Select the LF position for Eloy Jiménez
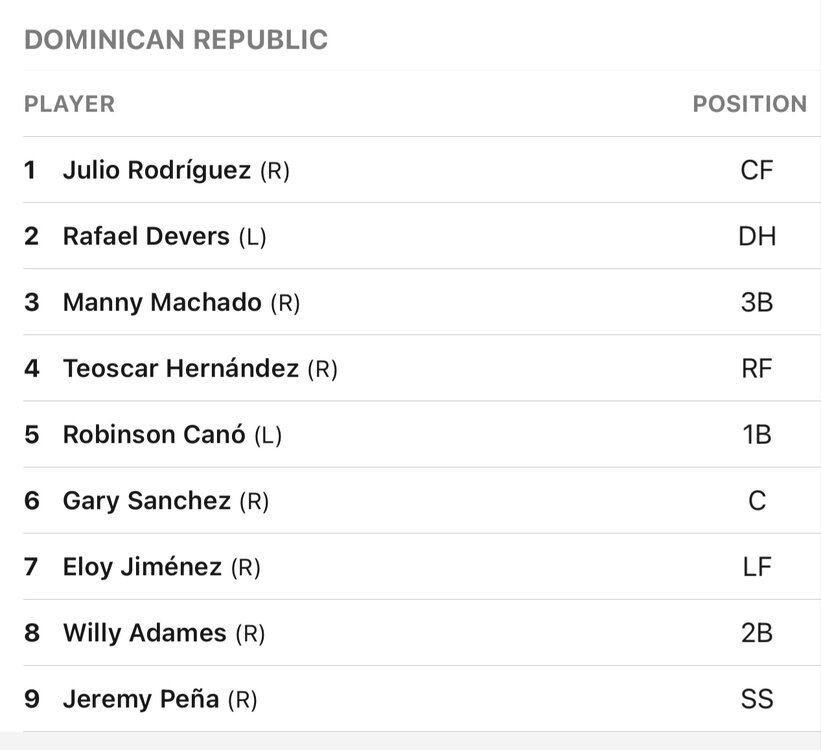 [x=757, y=566]
